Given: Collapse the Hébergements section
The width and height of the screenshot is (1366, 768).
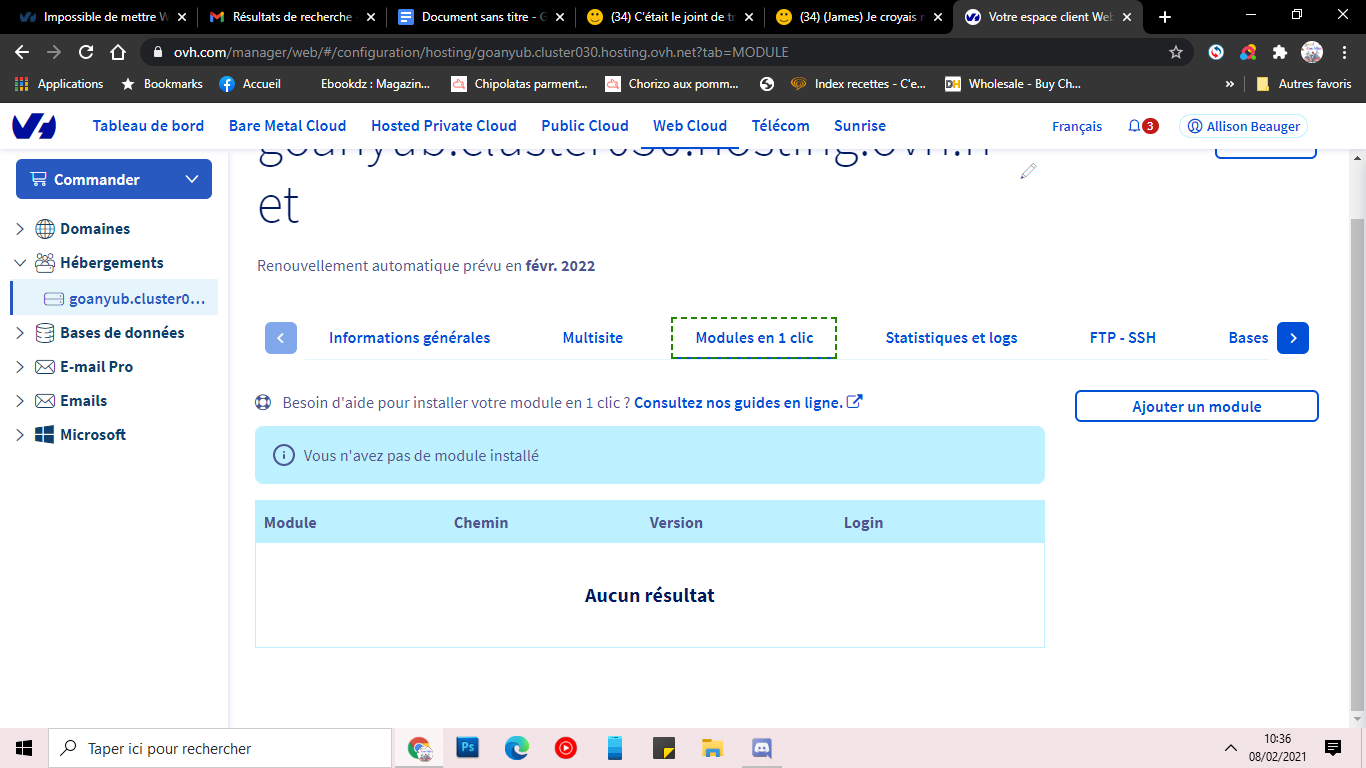Looking at the screenshot, I should 20,263.
